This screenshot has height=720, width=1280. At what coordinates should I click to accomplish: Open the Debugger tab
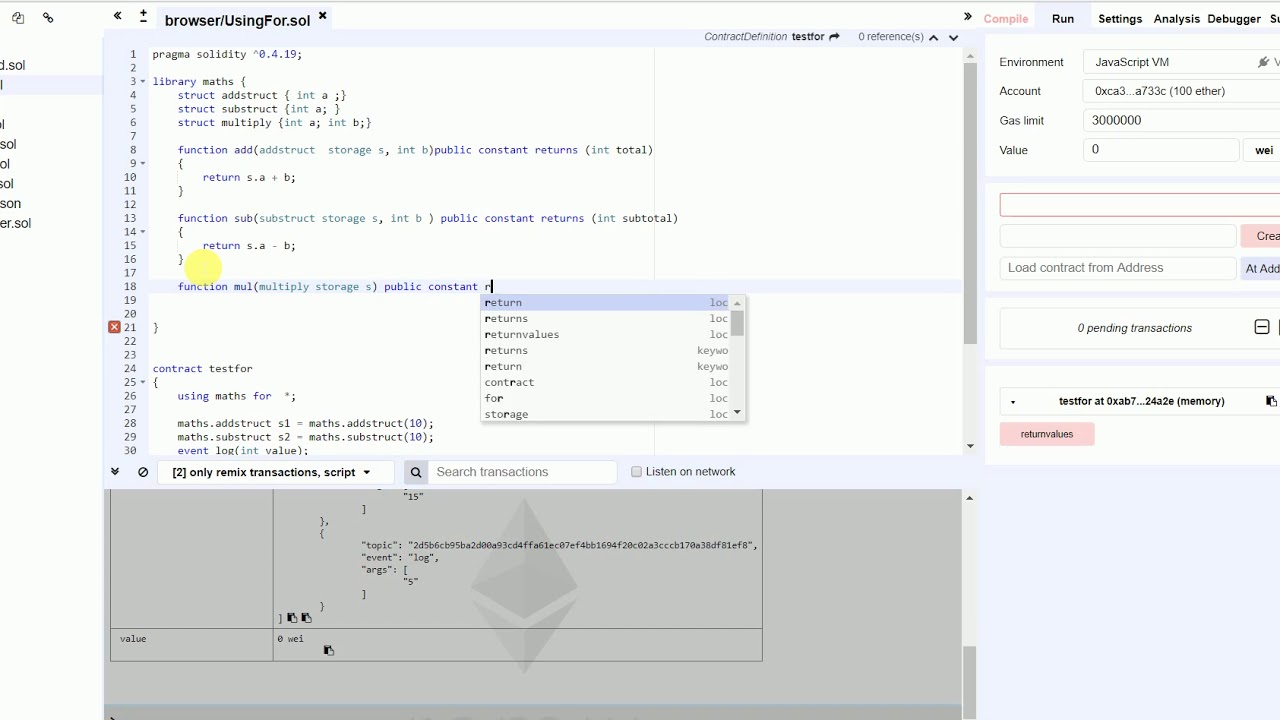[1234, 19]
